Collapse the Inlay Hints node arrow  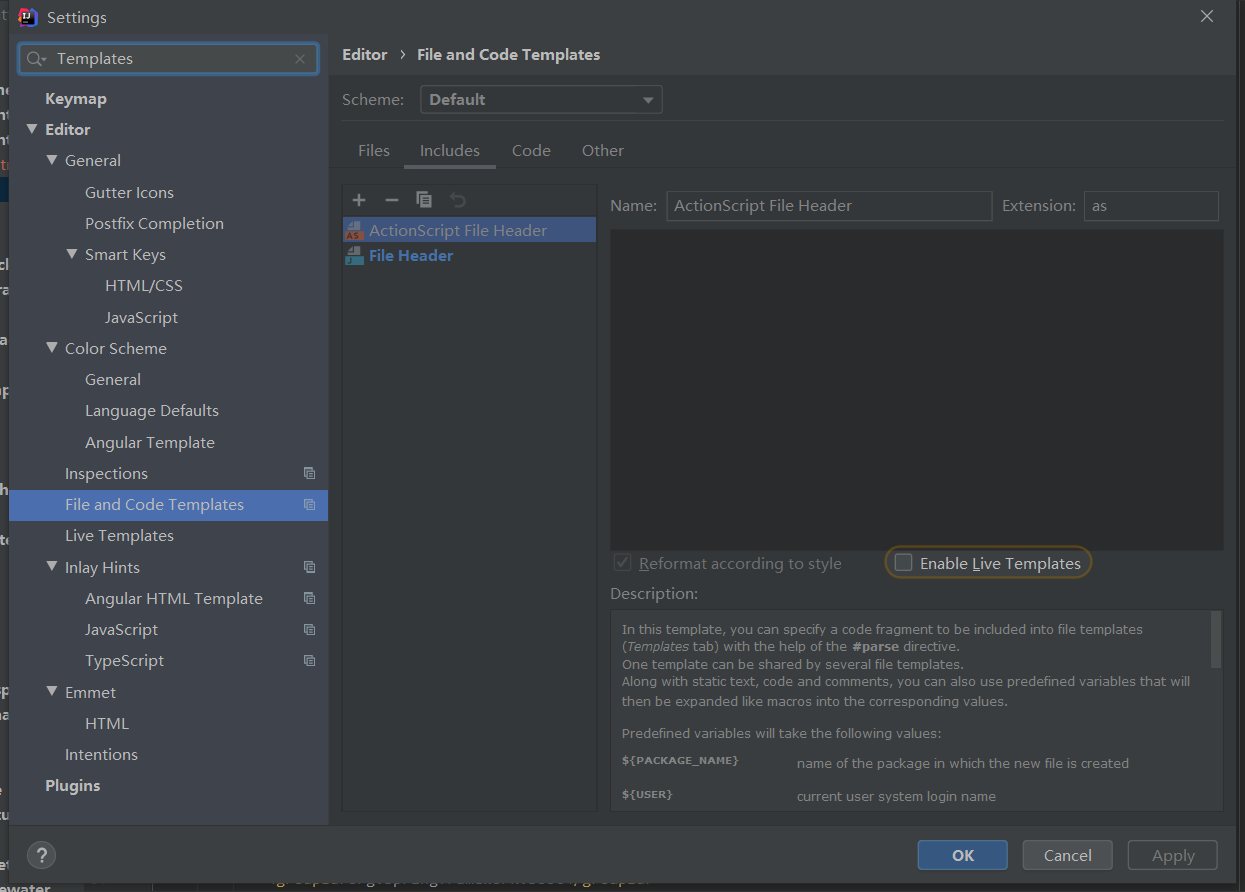point(52,567)
